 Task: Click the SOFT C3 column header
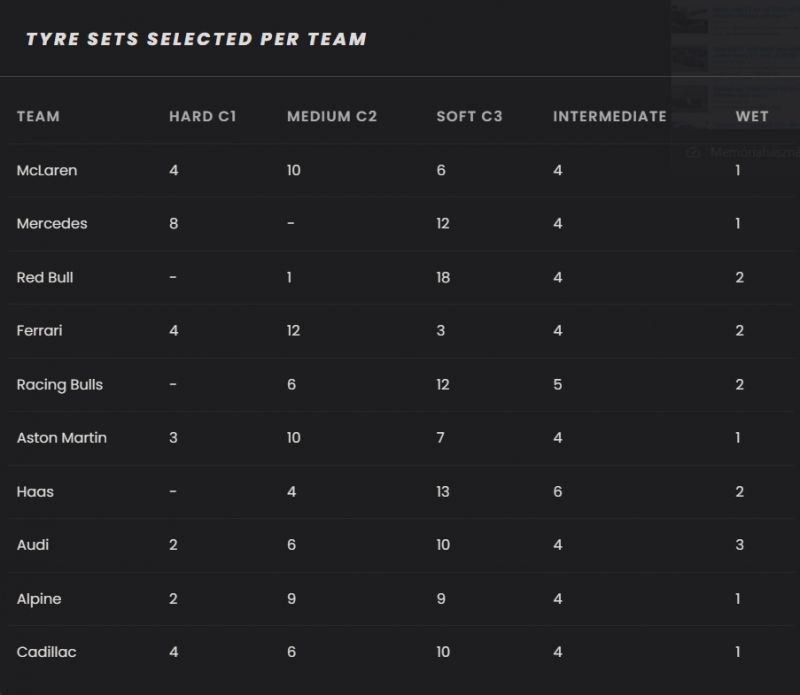point(469,116)
